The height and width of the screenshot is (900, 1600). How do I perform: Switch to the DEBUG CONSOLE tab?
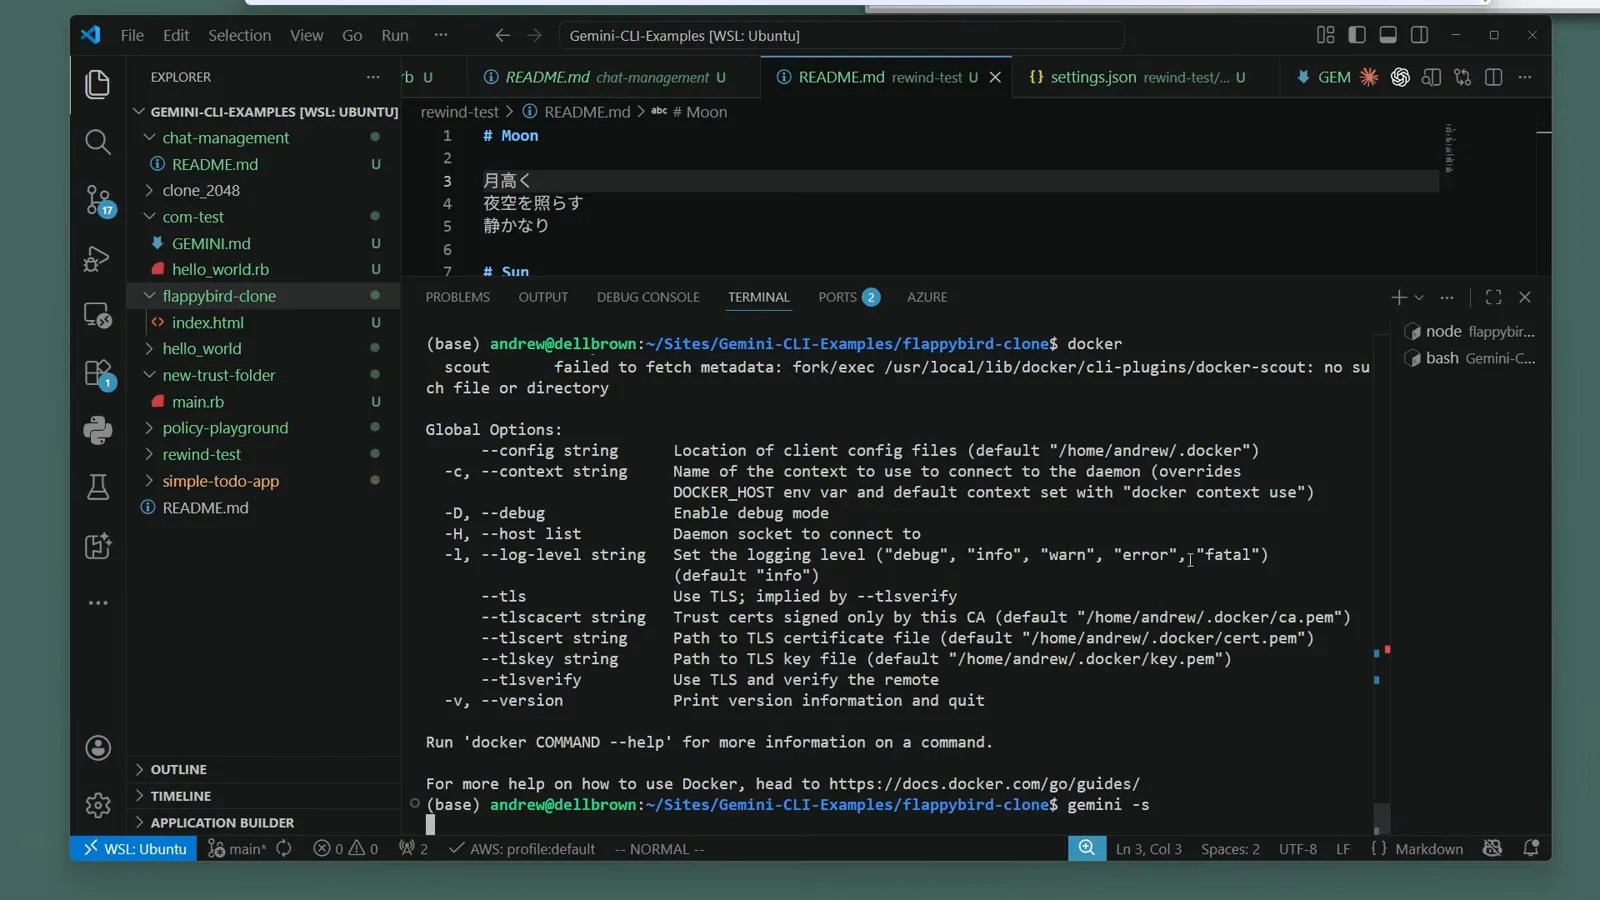(x=648, y=297)
